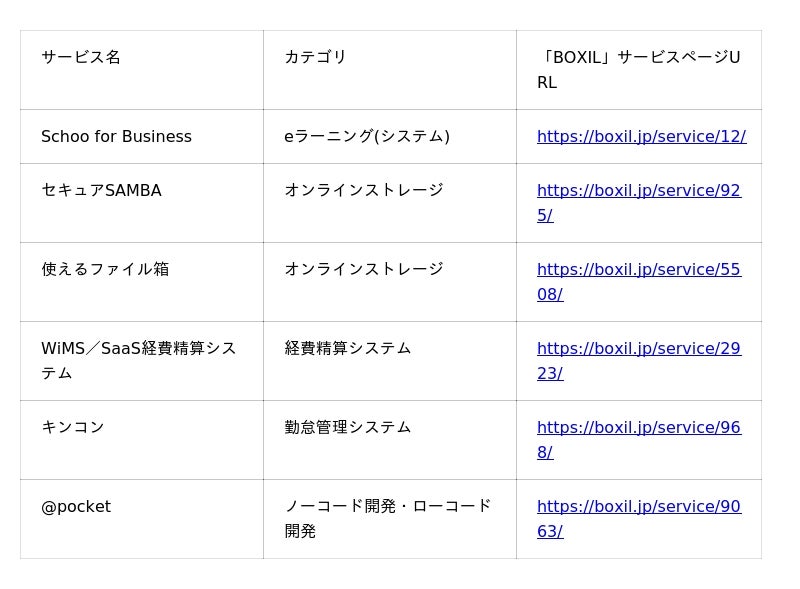The image size is (800, 589).
Task: Click オンラインストレージ category beside セキュアSAMBA
Action: [x=363, y=191]
